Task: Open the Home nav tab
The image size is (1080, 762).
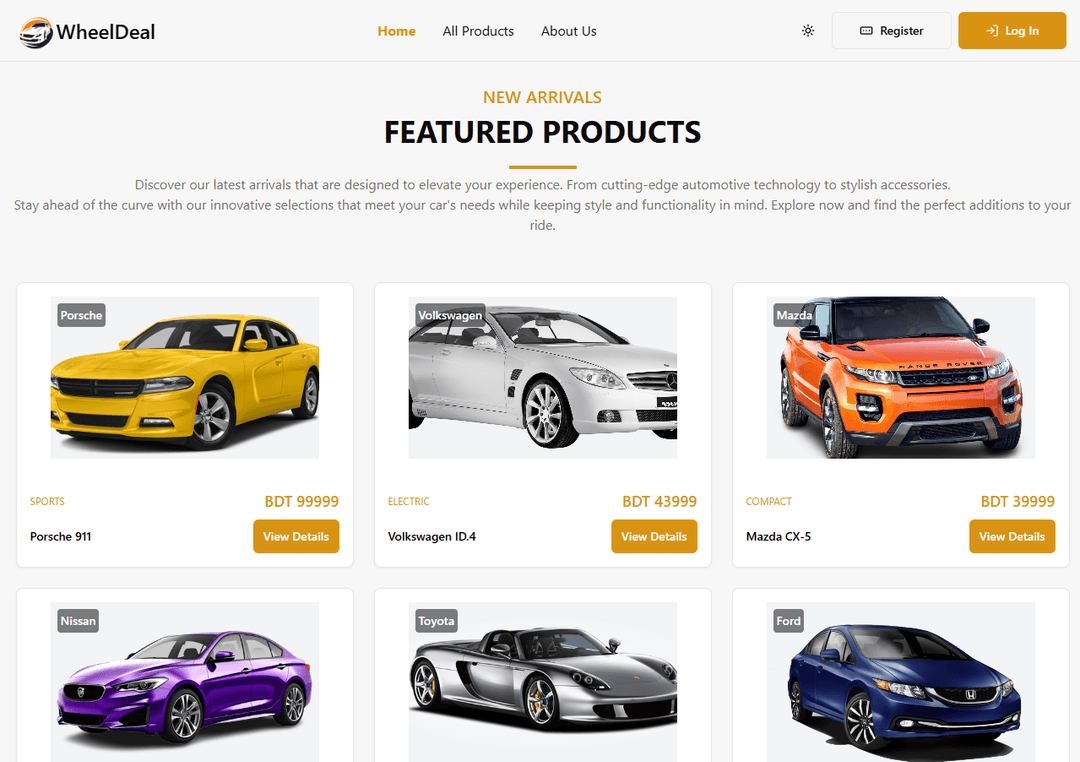Action: 397,31
